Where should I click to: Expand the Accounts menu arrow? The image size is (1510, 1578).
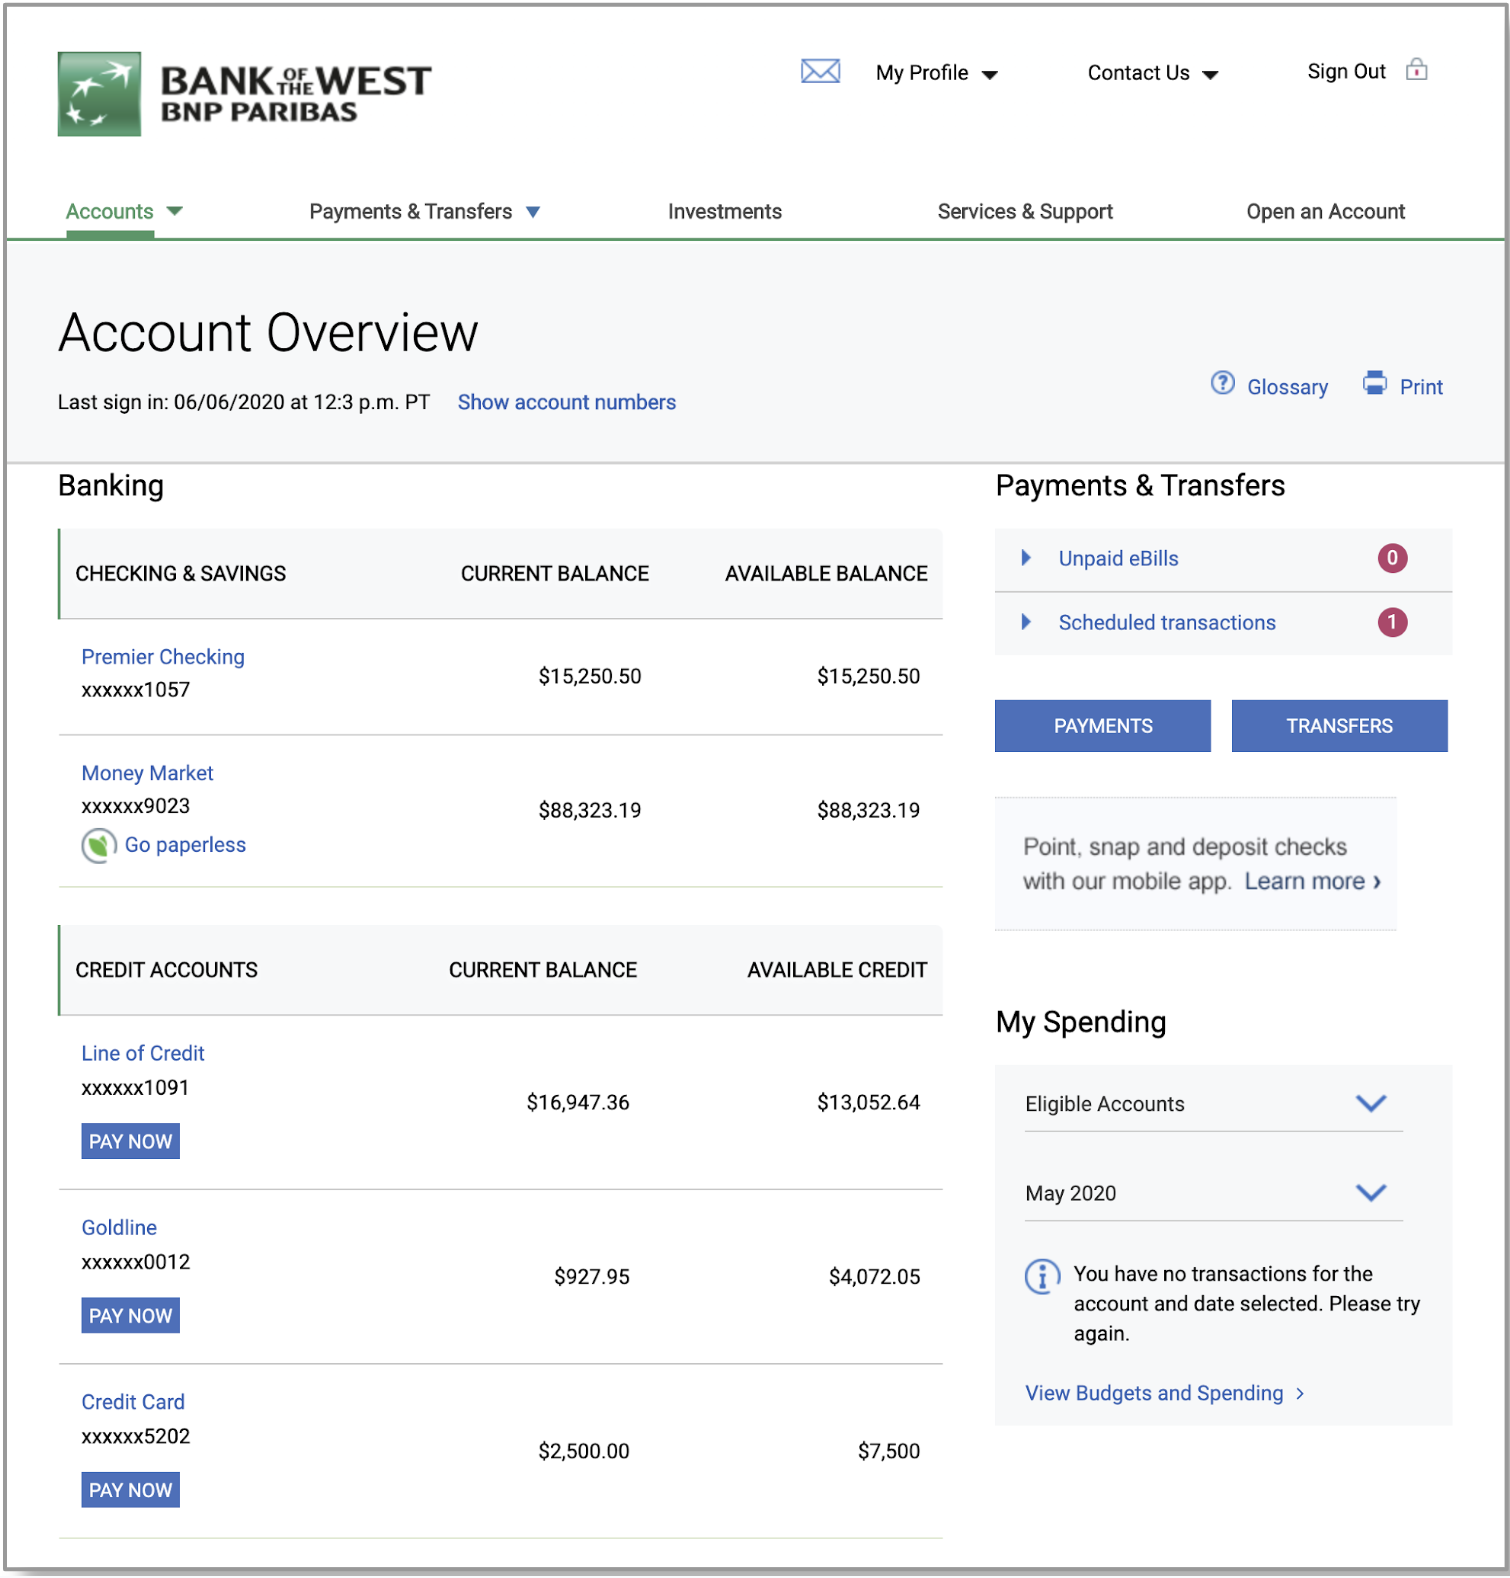175,211
